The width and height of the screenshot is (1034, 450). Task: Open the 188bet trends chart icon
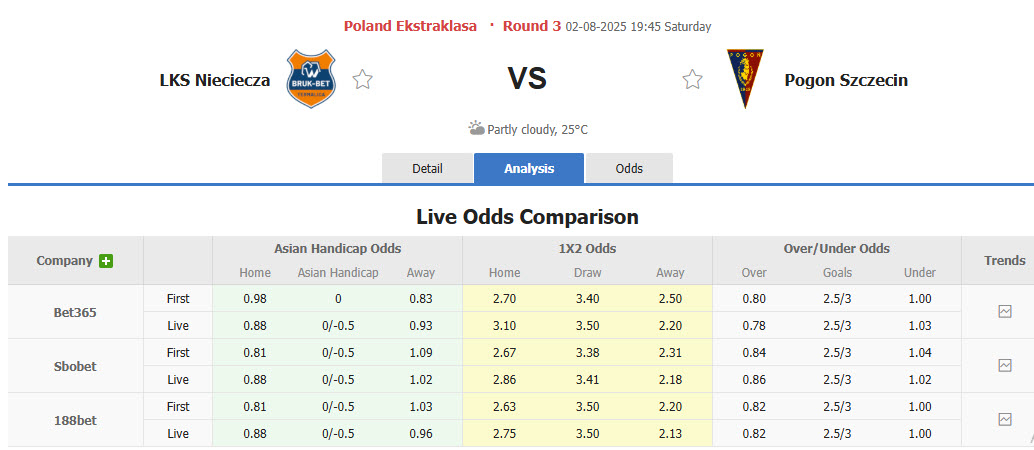tap(1005, 420)
